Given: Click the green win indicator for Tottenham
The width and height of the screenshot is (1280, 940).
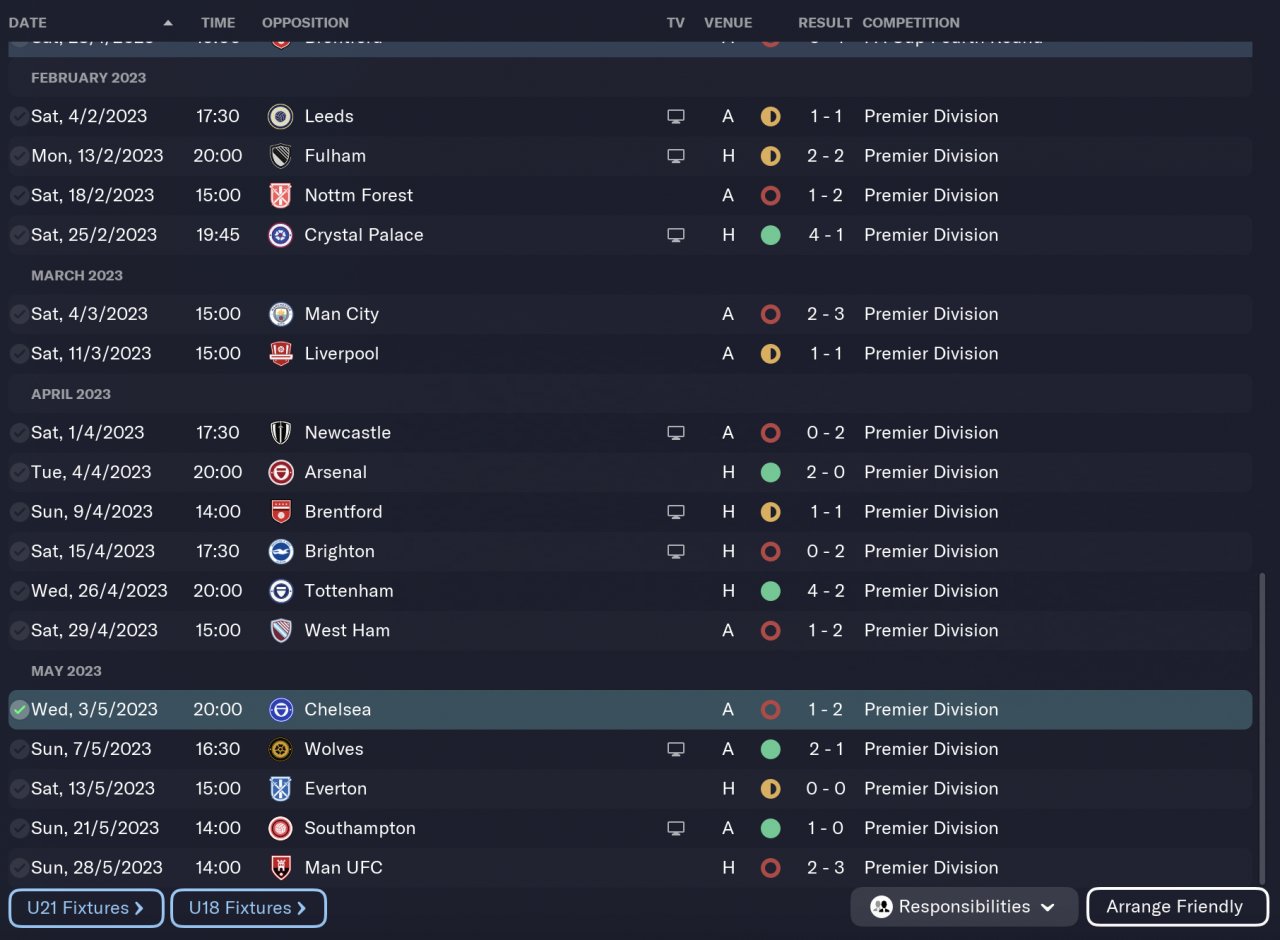Looking at the screenshot, I should pyautogui.click(x=770, y=591).
